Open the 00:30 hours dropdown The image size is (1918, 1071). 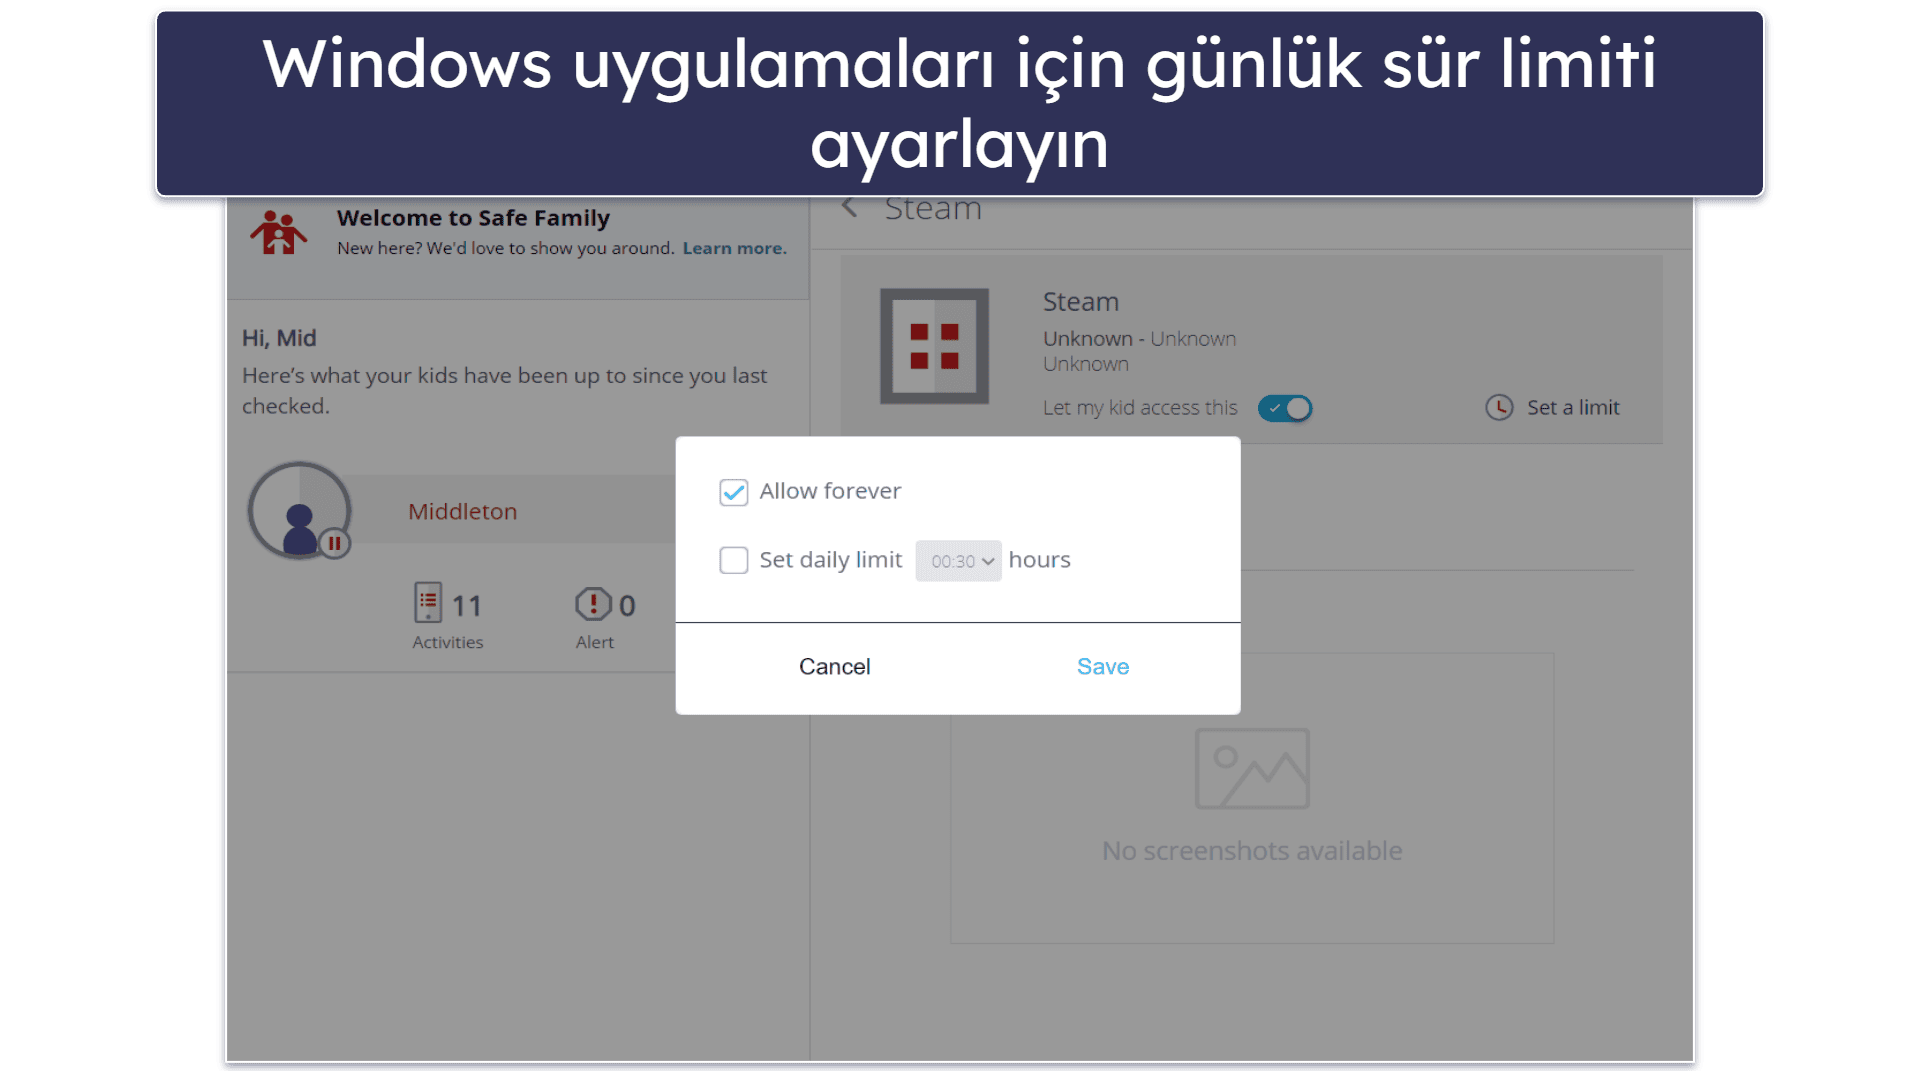click(958, 561)
